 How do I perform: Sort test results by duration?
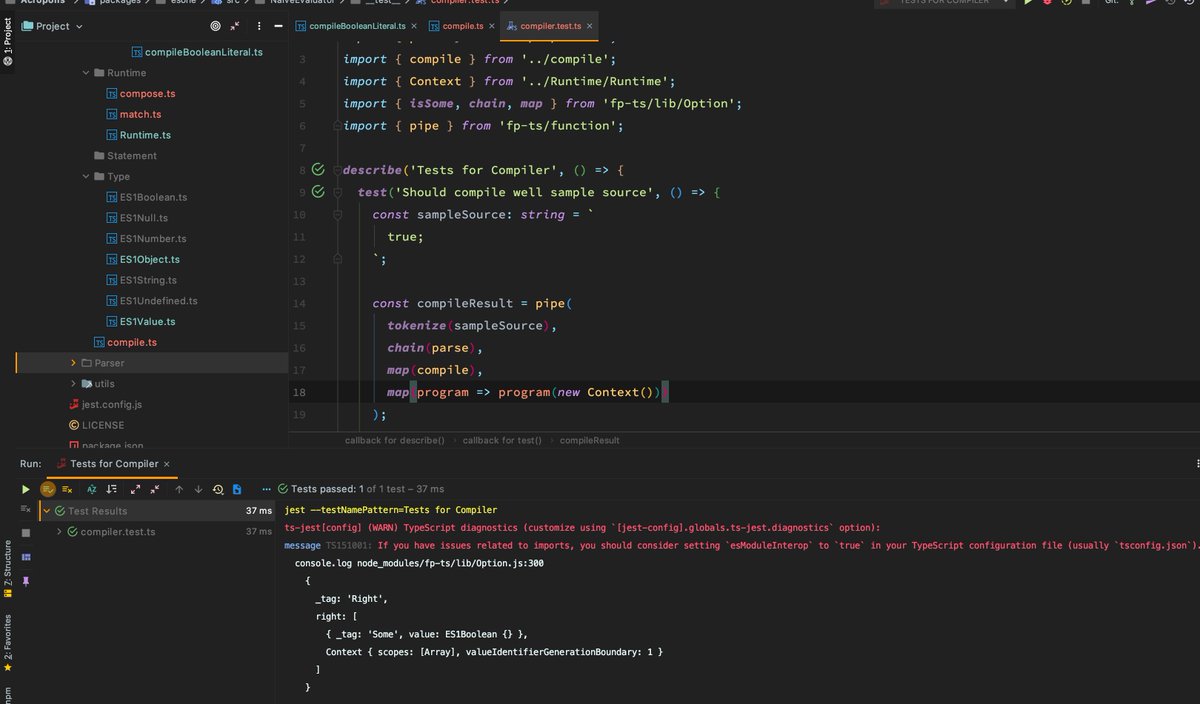111,489
